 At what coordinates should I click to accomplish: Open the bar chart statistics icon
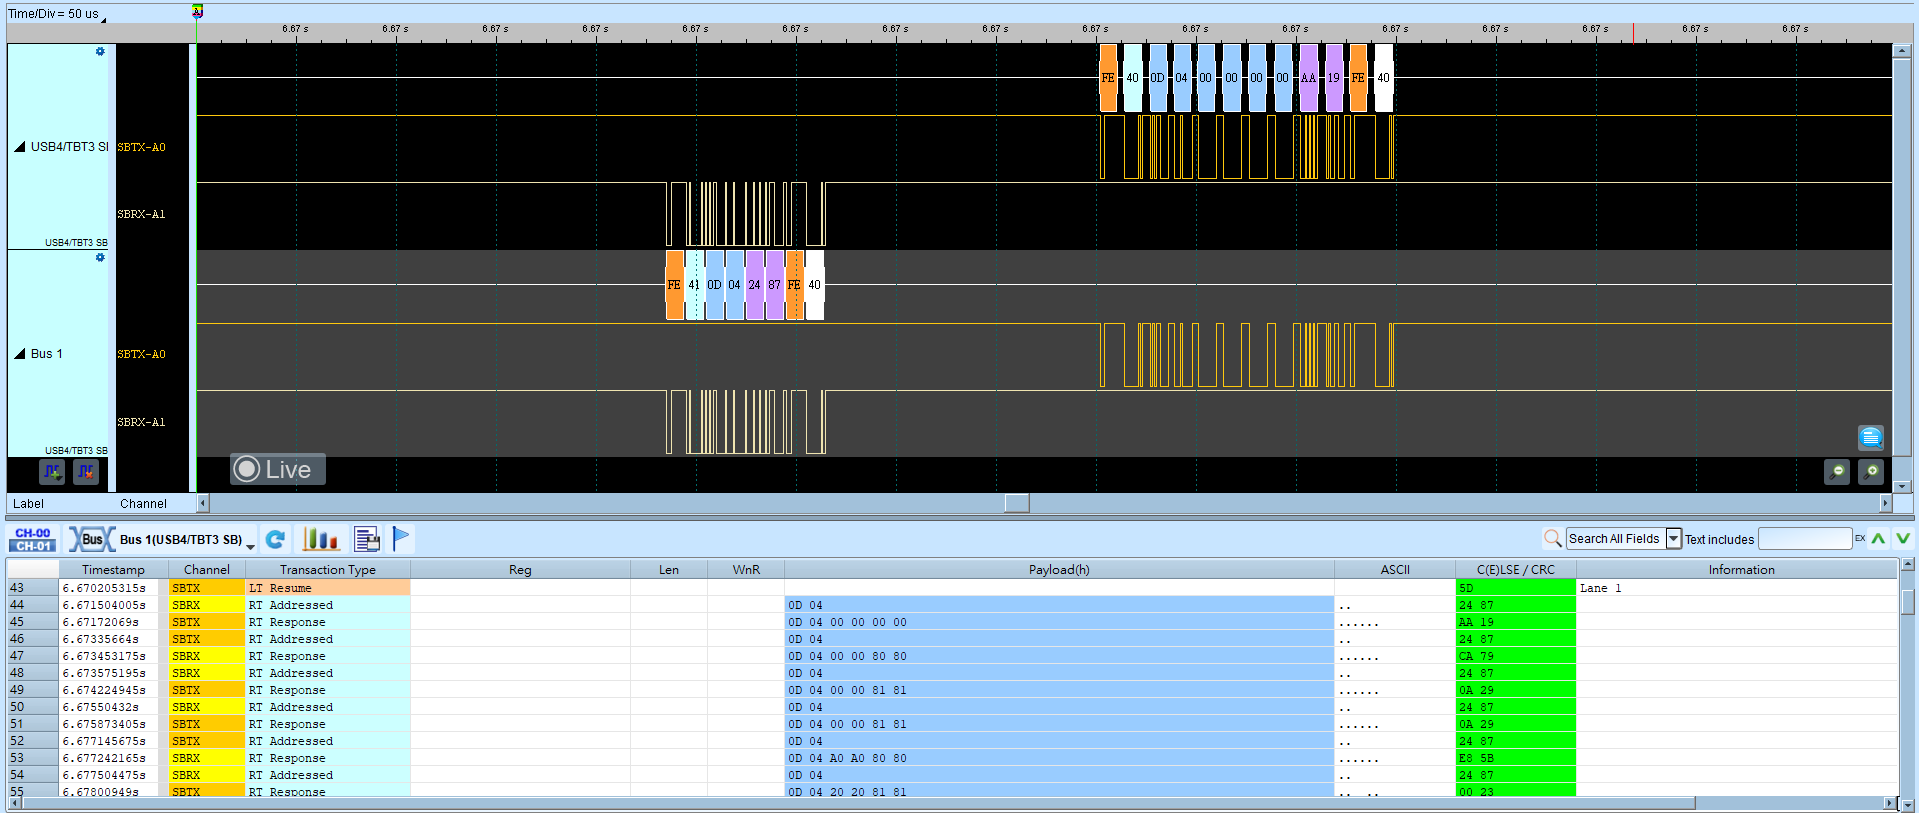[x=321, y=539]
